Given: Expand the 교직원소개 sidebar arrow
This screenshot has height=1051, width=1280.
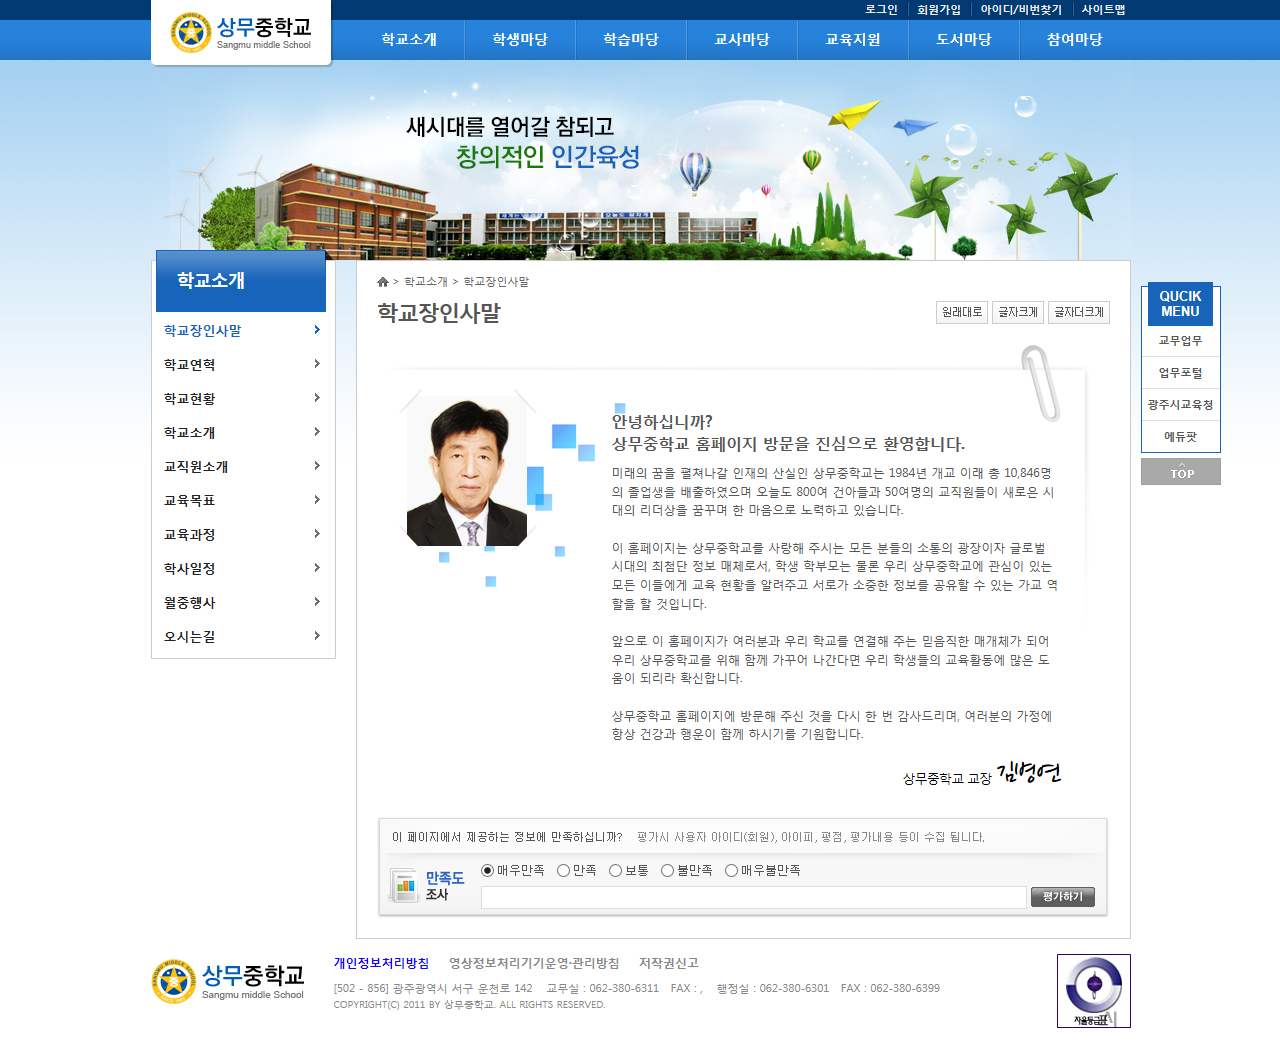Looking at the screenshot, I should pyautogui.click(x=317, y=466).
